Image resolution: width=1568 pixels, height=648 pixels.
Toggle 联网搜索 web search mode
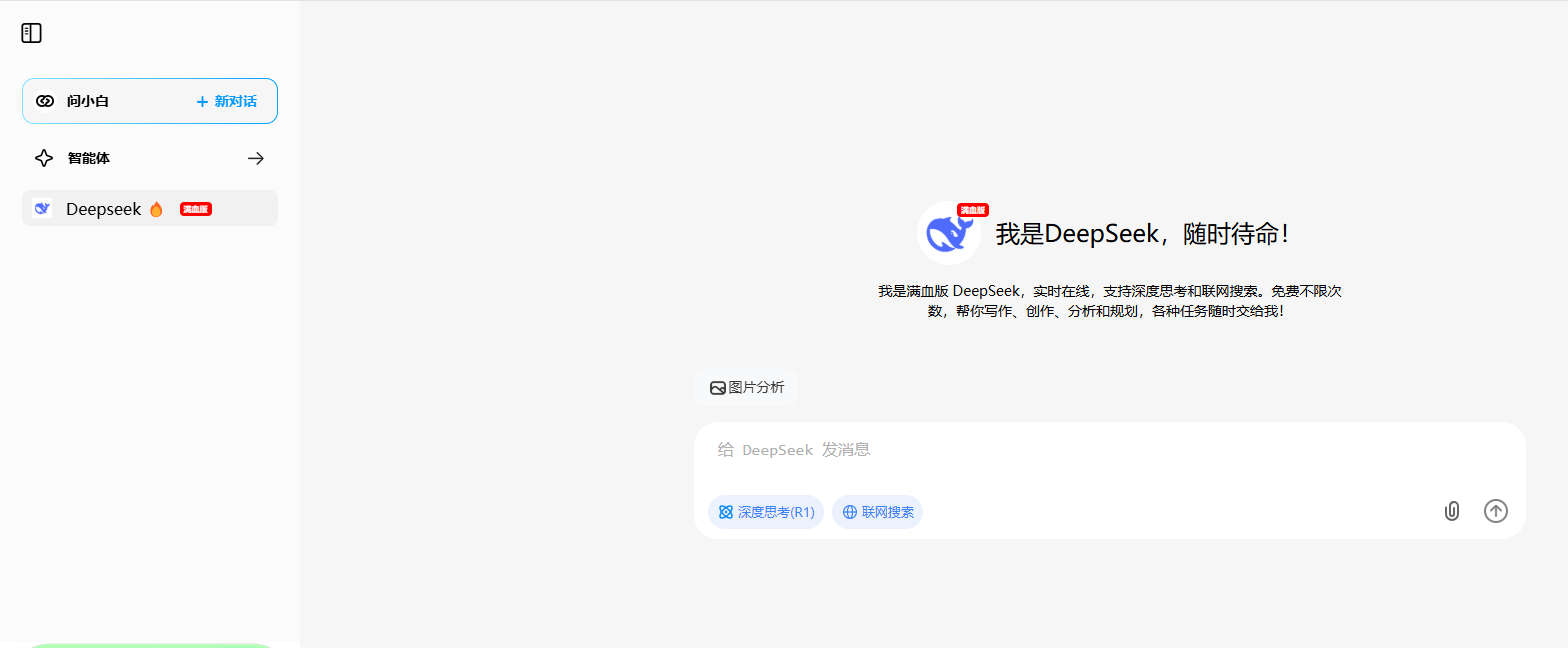pos(877,512)
